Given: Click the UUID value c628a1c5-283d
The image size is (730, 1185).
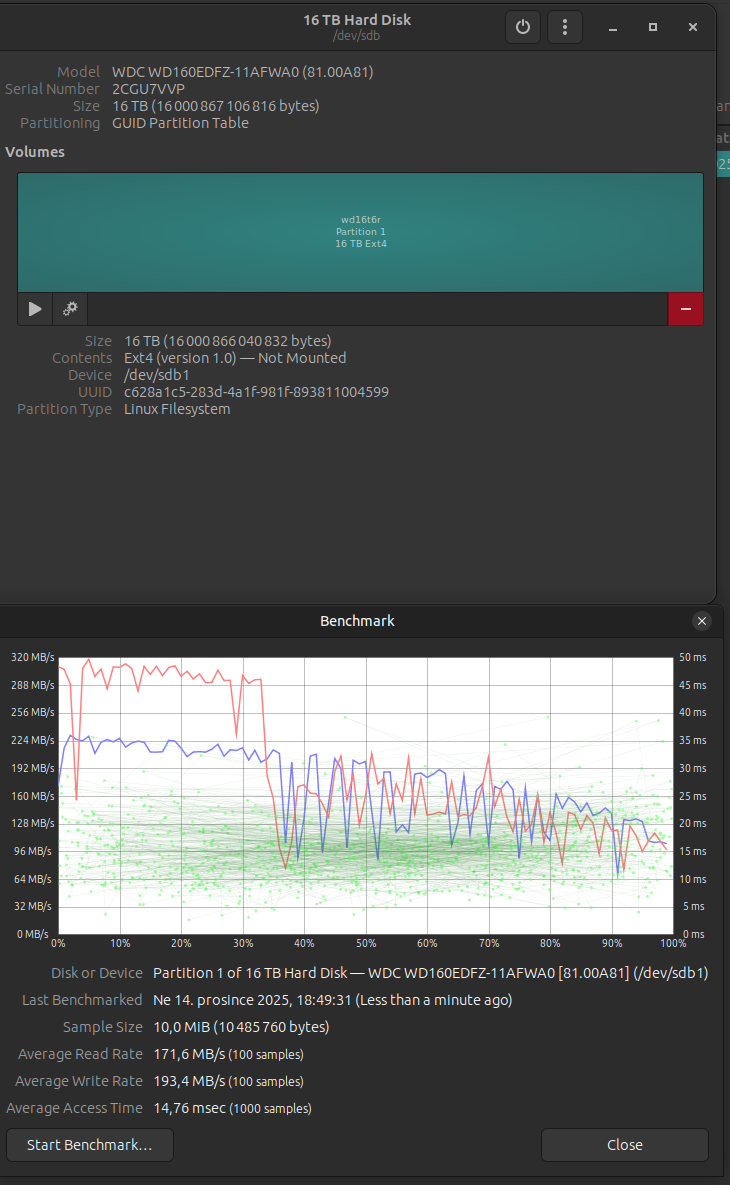Looking at the screenshot, I should (x=256, y=392).
